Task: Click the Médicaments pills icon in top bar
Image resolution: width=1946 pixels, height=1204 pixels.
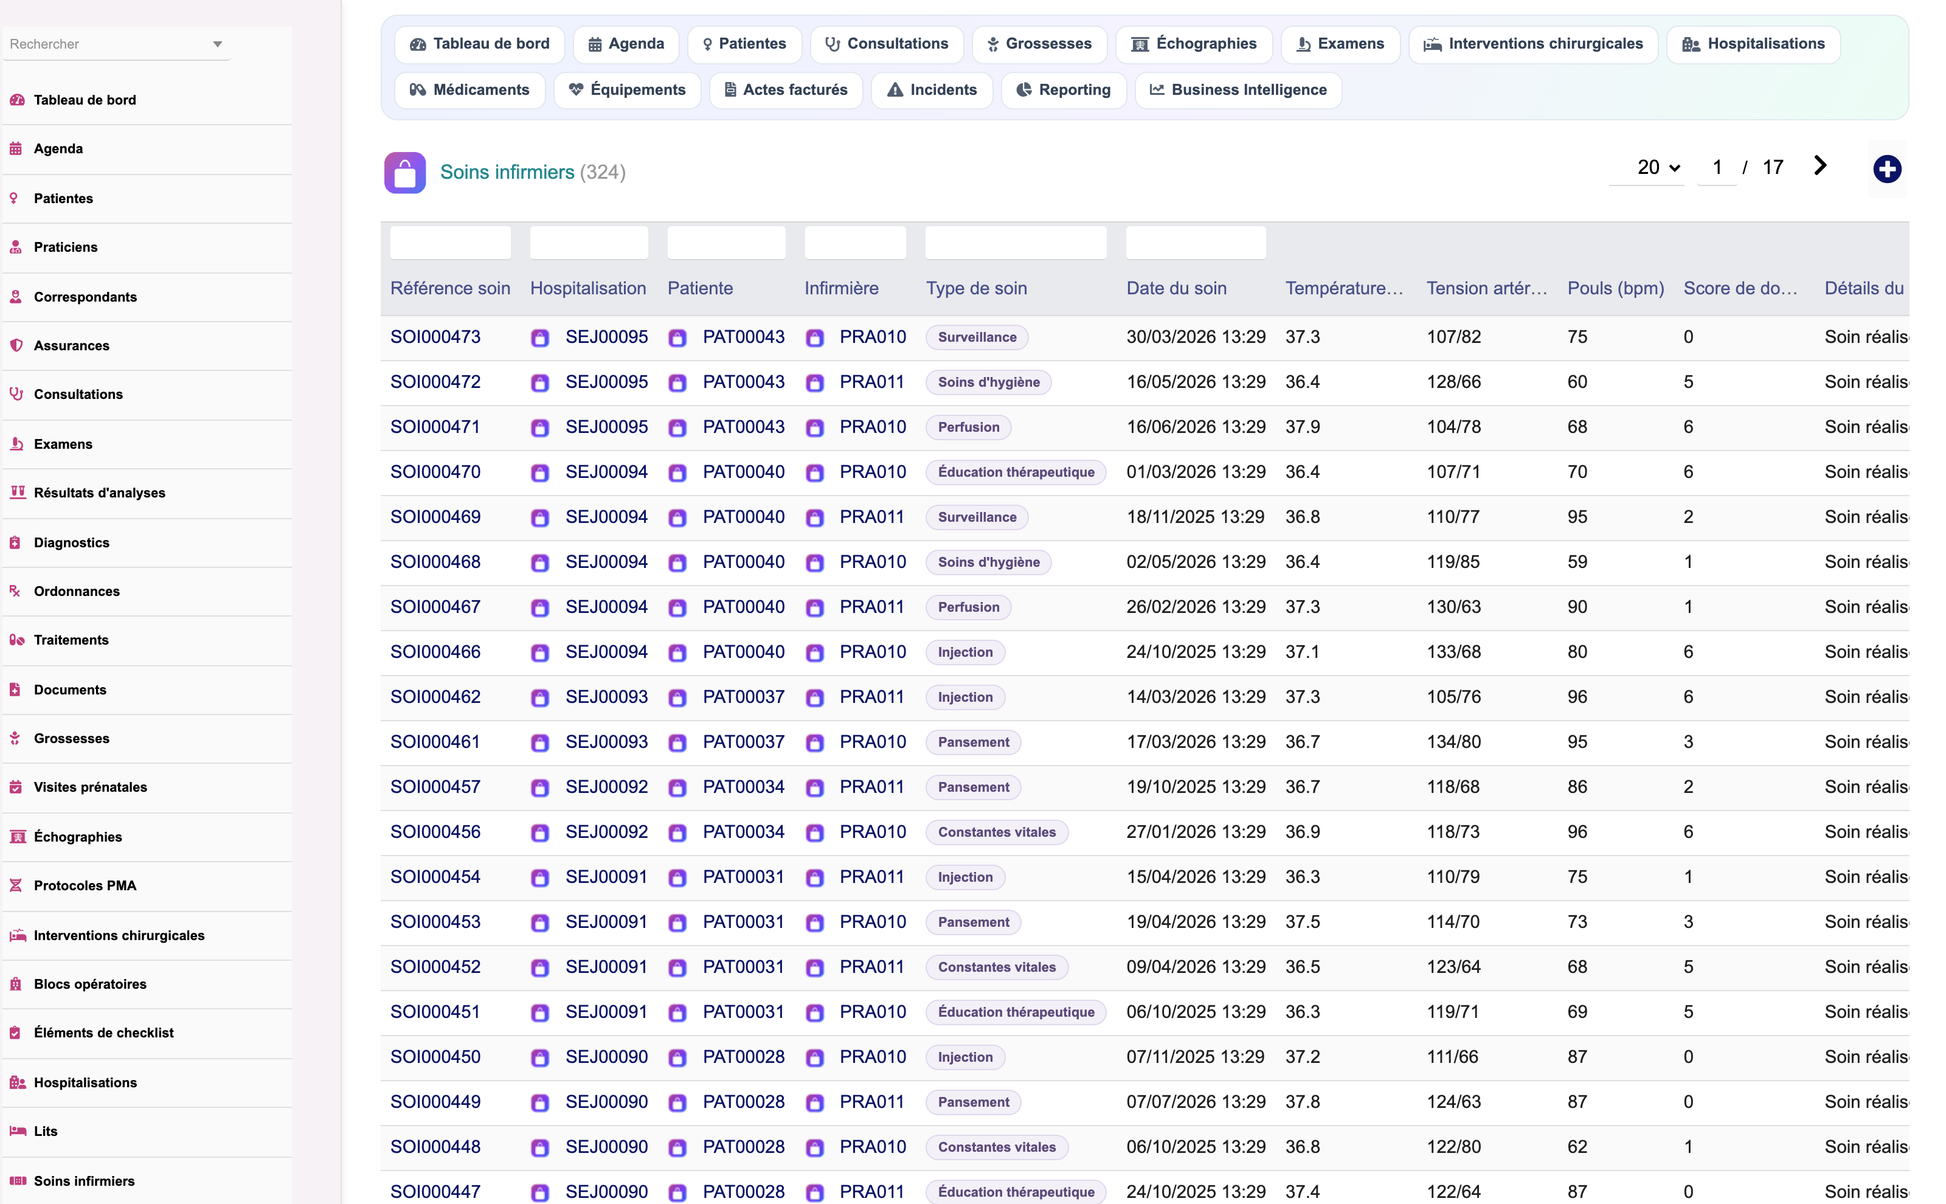Action: [417, 90]
